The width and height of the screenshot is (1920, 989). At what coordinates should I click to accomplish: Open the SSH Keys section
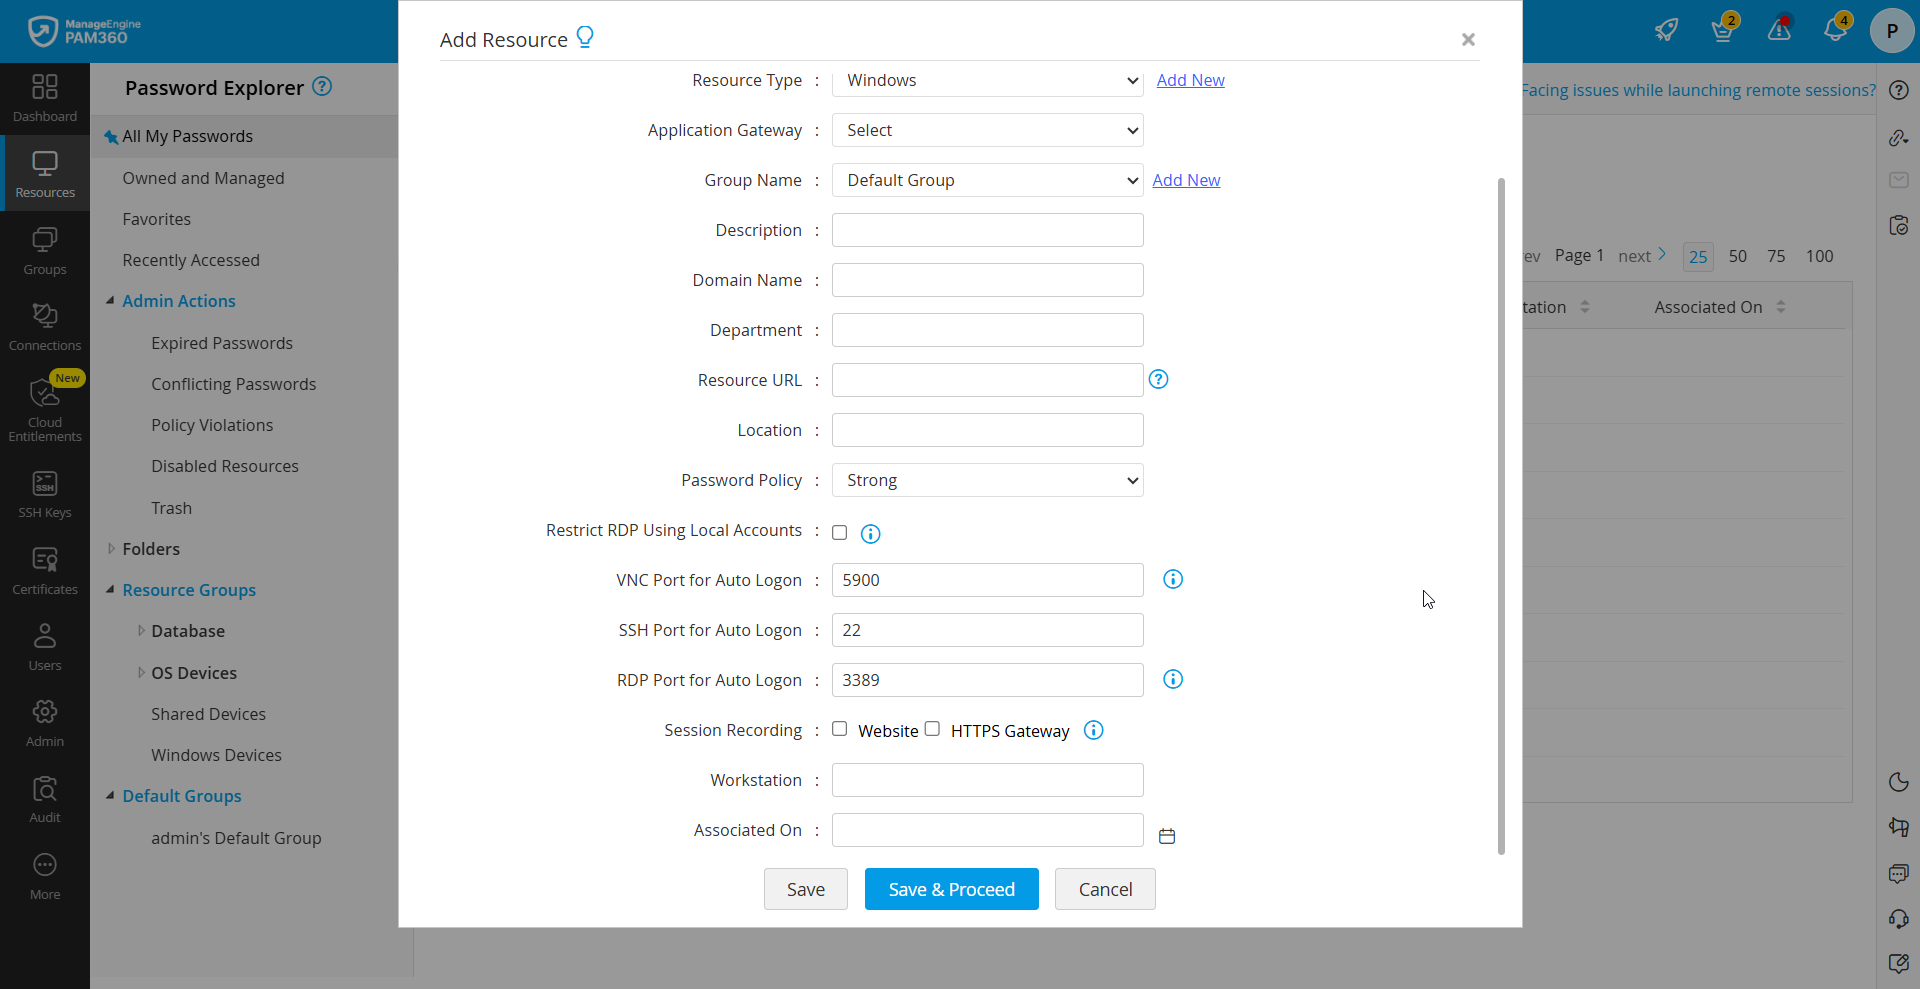[44, 492]
